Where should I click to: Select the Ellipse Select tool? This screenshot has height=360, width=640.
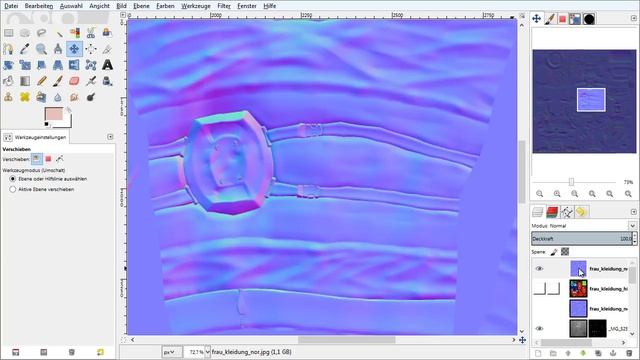(25, 33)
